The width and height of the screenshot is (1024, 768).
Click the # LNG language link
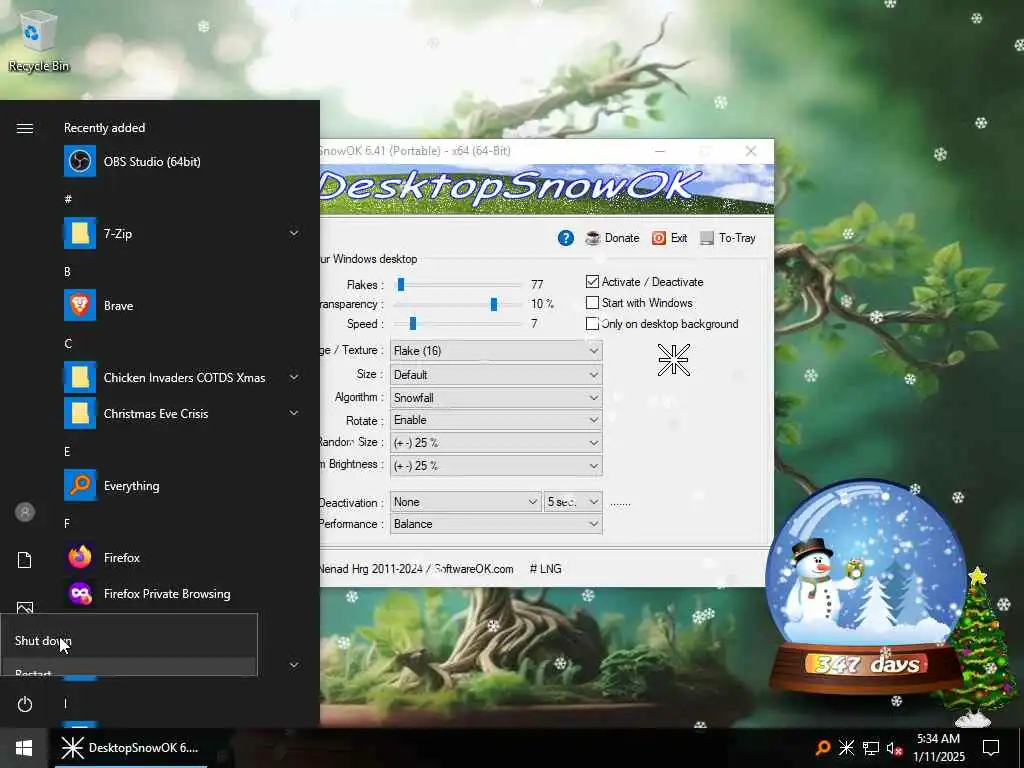[x=545, y=569]
